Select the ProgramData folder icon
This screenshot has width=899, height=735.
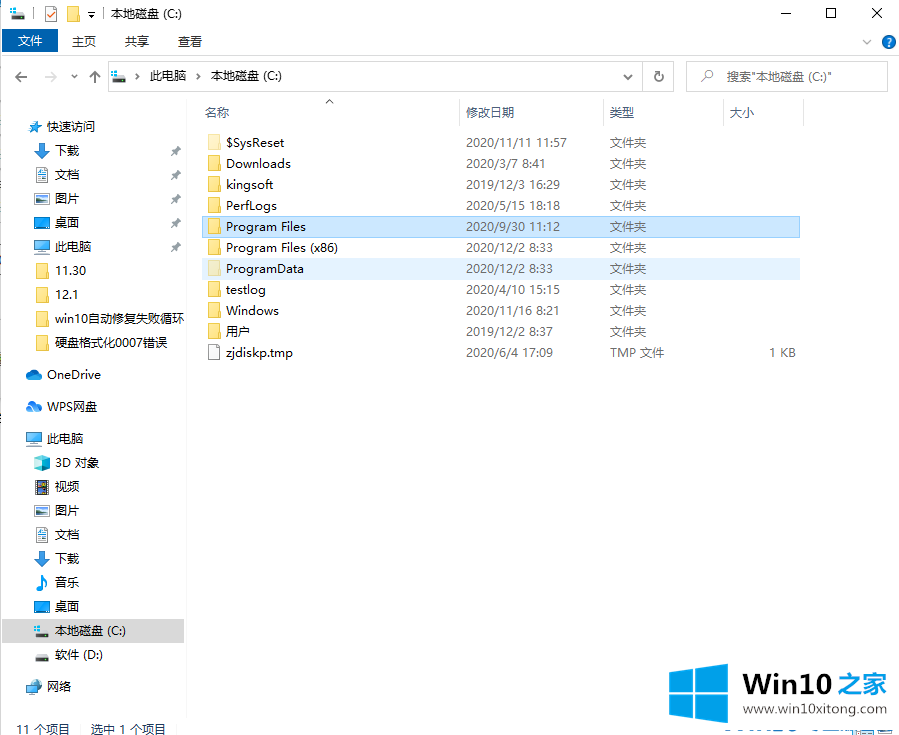click(x=214, y=268)
